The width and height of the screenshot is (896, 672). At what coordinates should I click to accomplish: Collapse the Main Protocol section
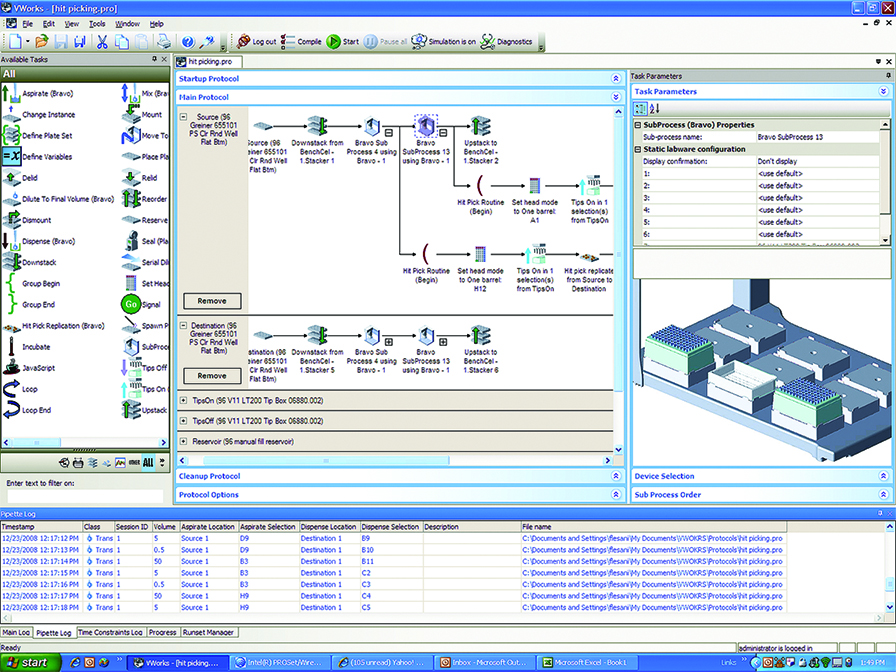pos(616,97)
